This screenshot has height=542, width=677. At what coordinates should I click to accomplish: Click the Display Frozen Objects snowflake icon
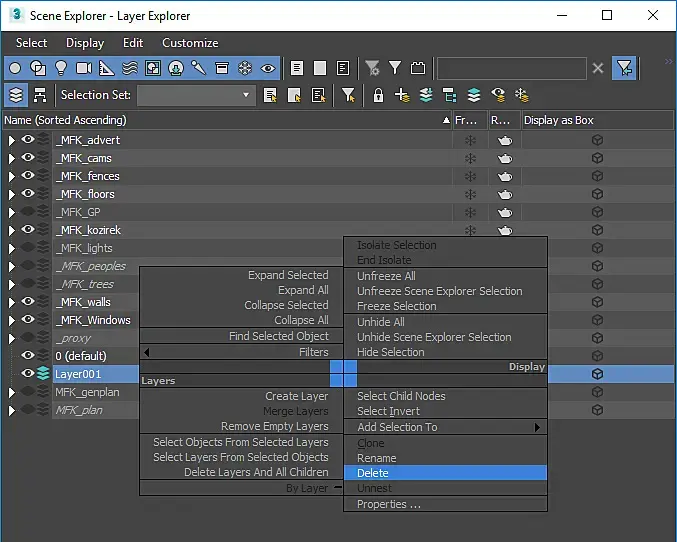coord(245,69)
